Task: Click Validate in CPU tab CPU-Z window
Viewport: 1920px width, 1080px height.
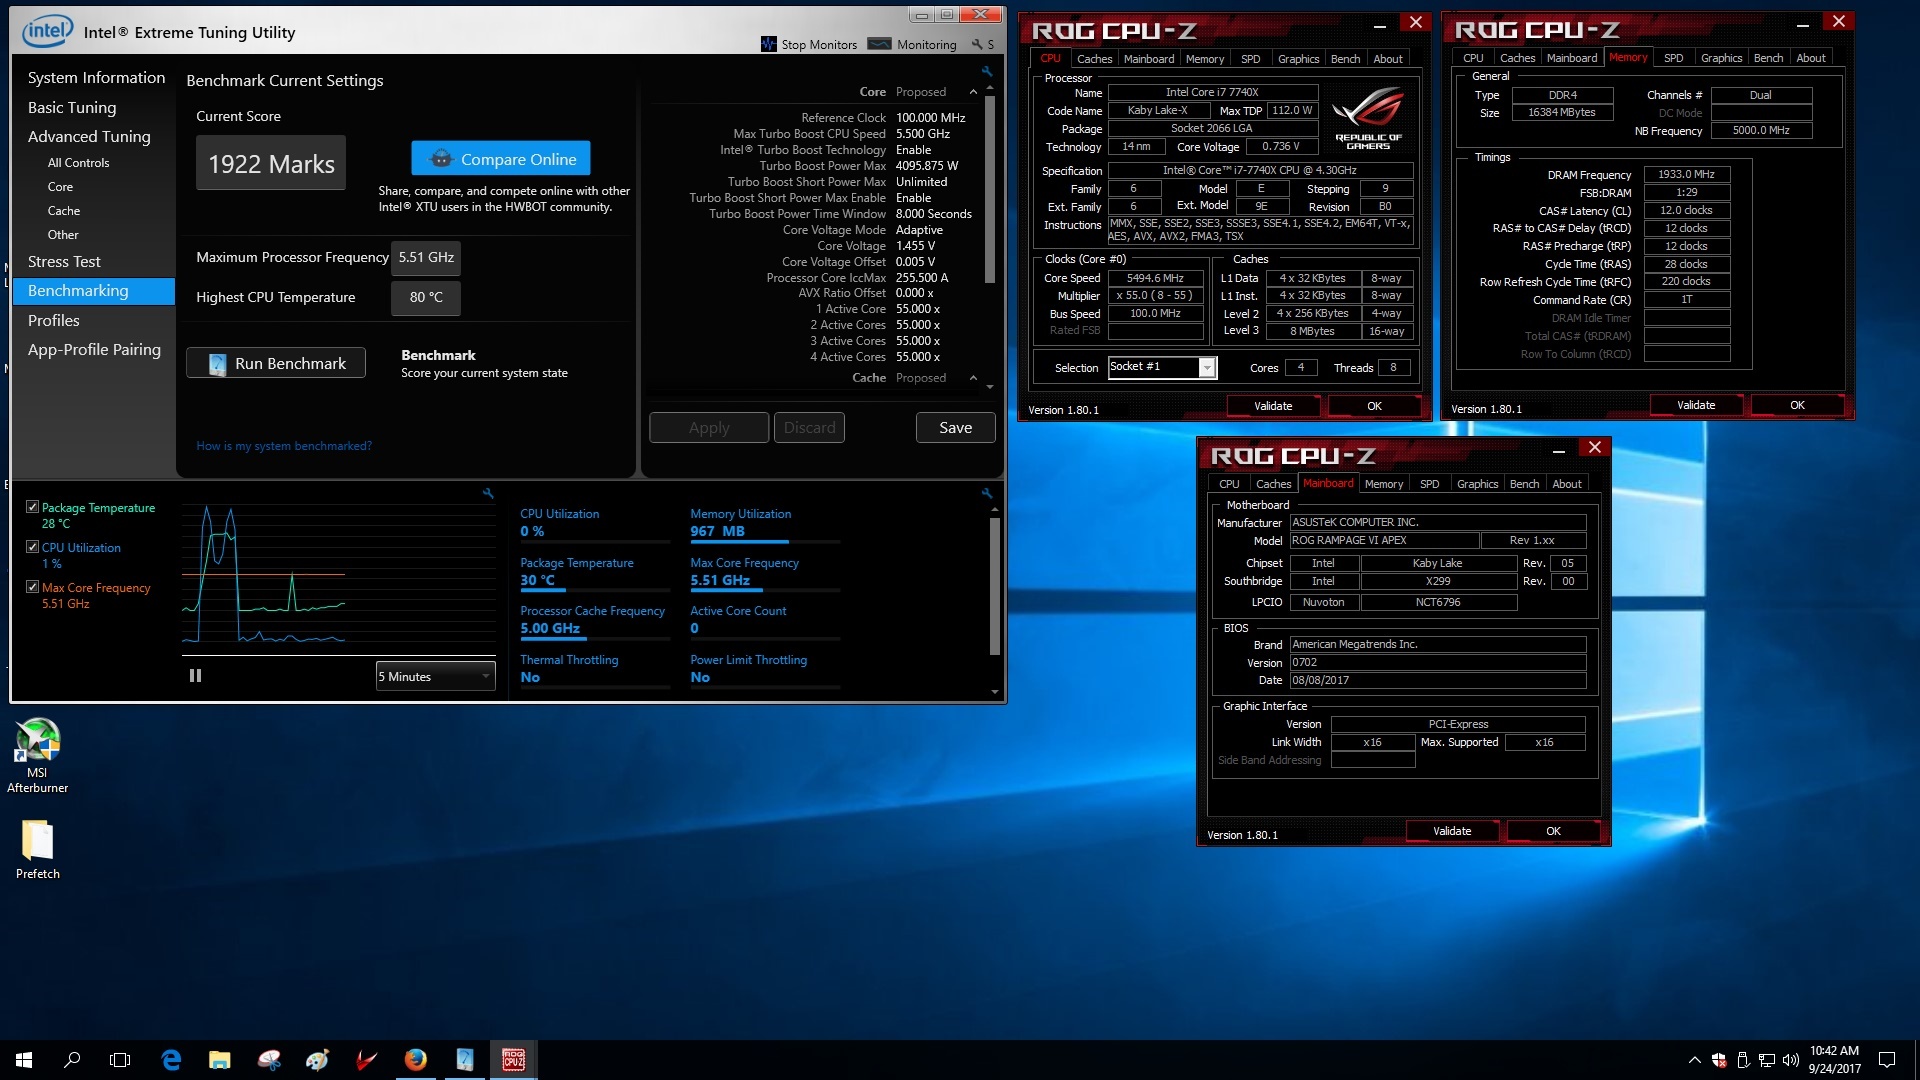Action: 1273,406
